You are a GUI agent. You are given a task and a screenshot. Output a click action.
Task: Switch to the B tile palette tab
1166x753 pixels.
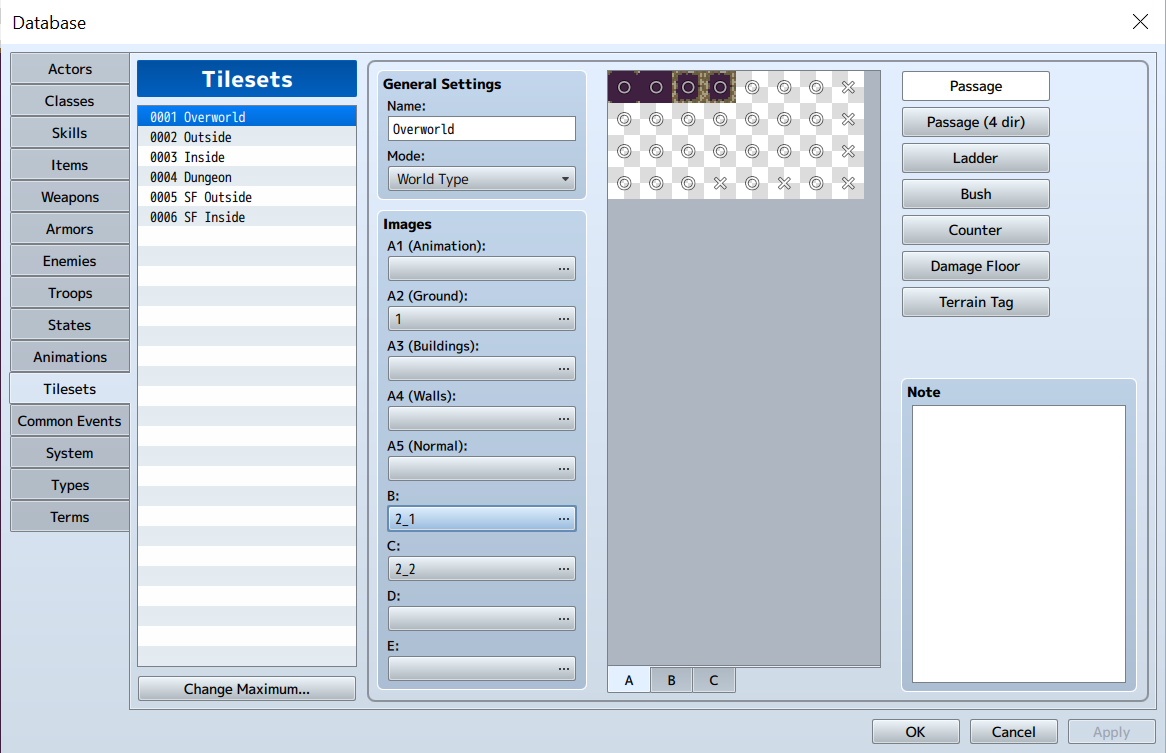(x=671, y=679)
